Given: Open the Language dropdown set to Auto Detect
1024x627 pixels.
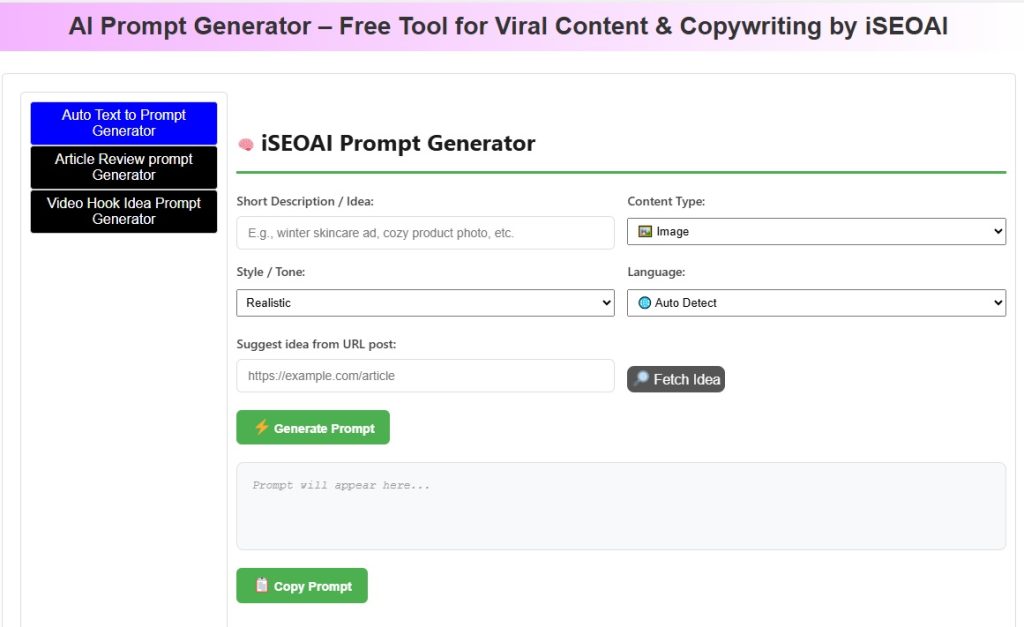Looking at the screenshot, I should (817, 302).
